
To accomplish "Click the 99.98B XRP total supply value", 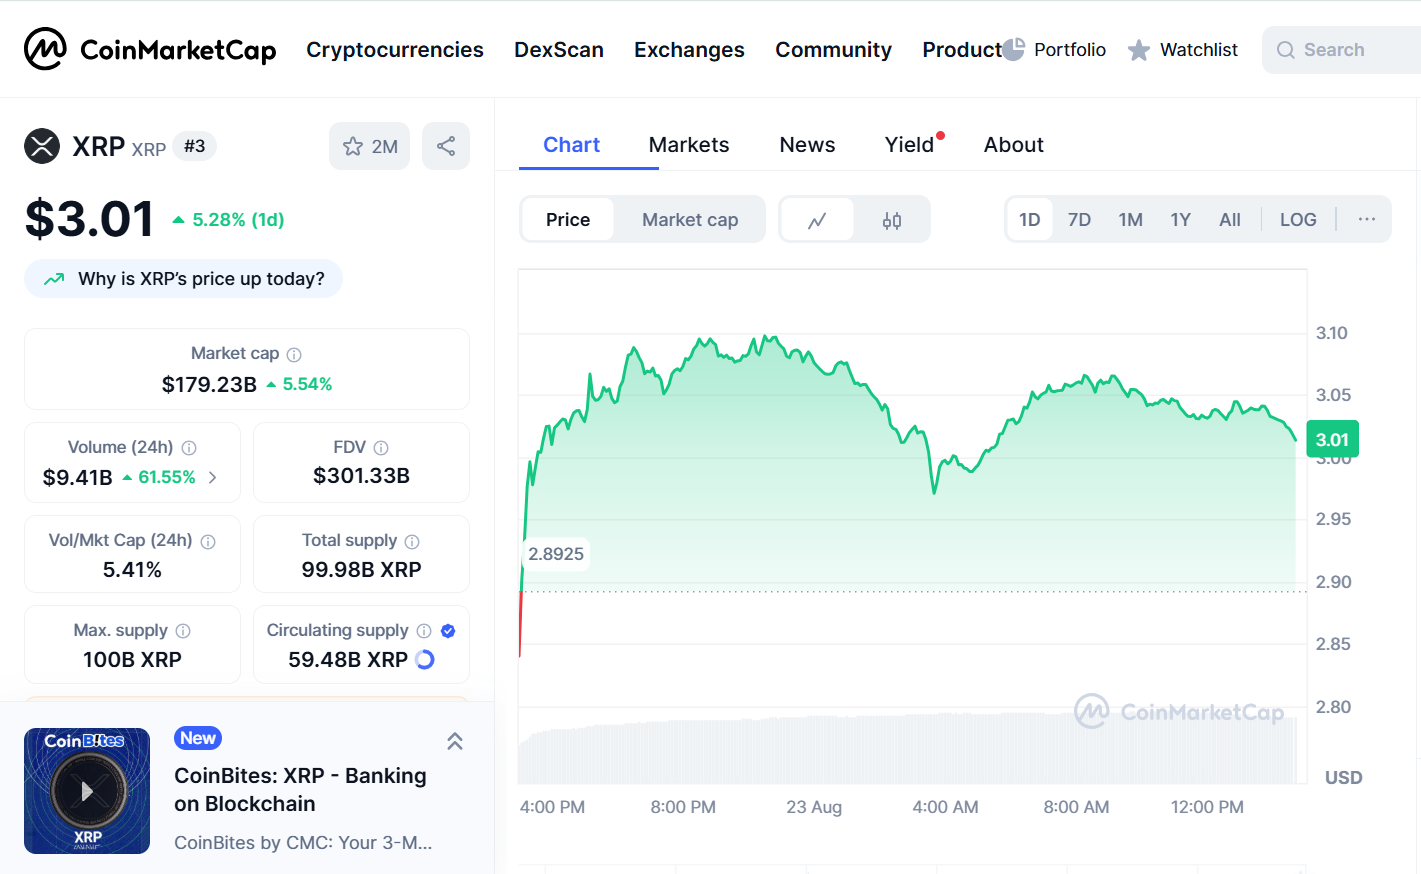I will tap(361, 569).
